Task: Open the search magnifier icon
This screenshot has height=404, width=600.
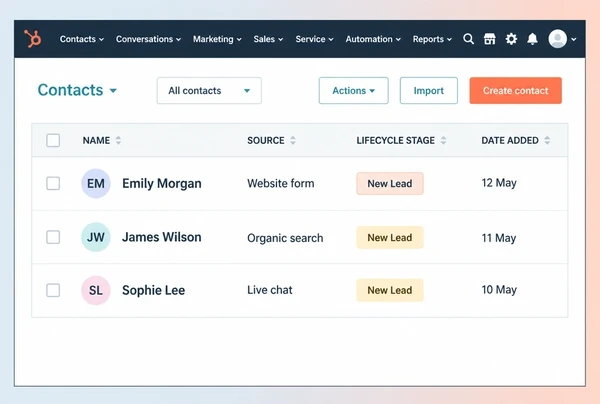Action: (x=468, y=39)
